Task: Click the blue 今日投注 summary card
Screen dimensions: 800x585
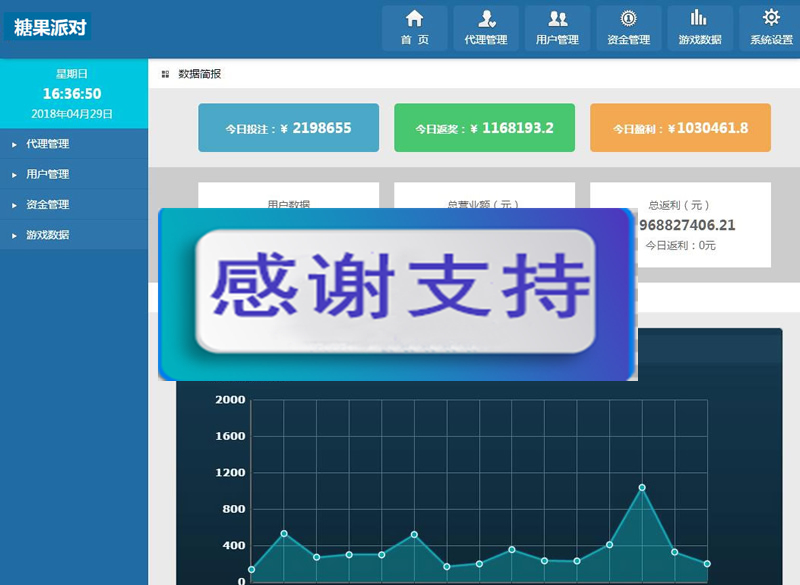Action: tap(287, 127)
